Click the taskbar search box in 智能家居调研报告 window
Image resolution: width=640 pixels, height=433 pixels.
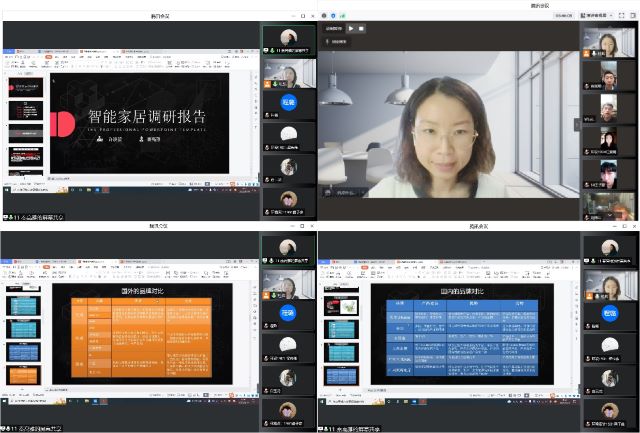[39, 190]
